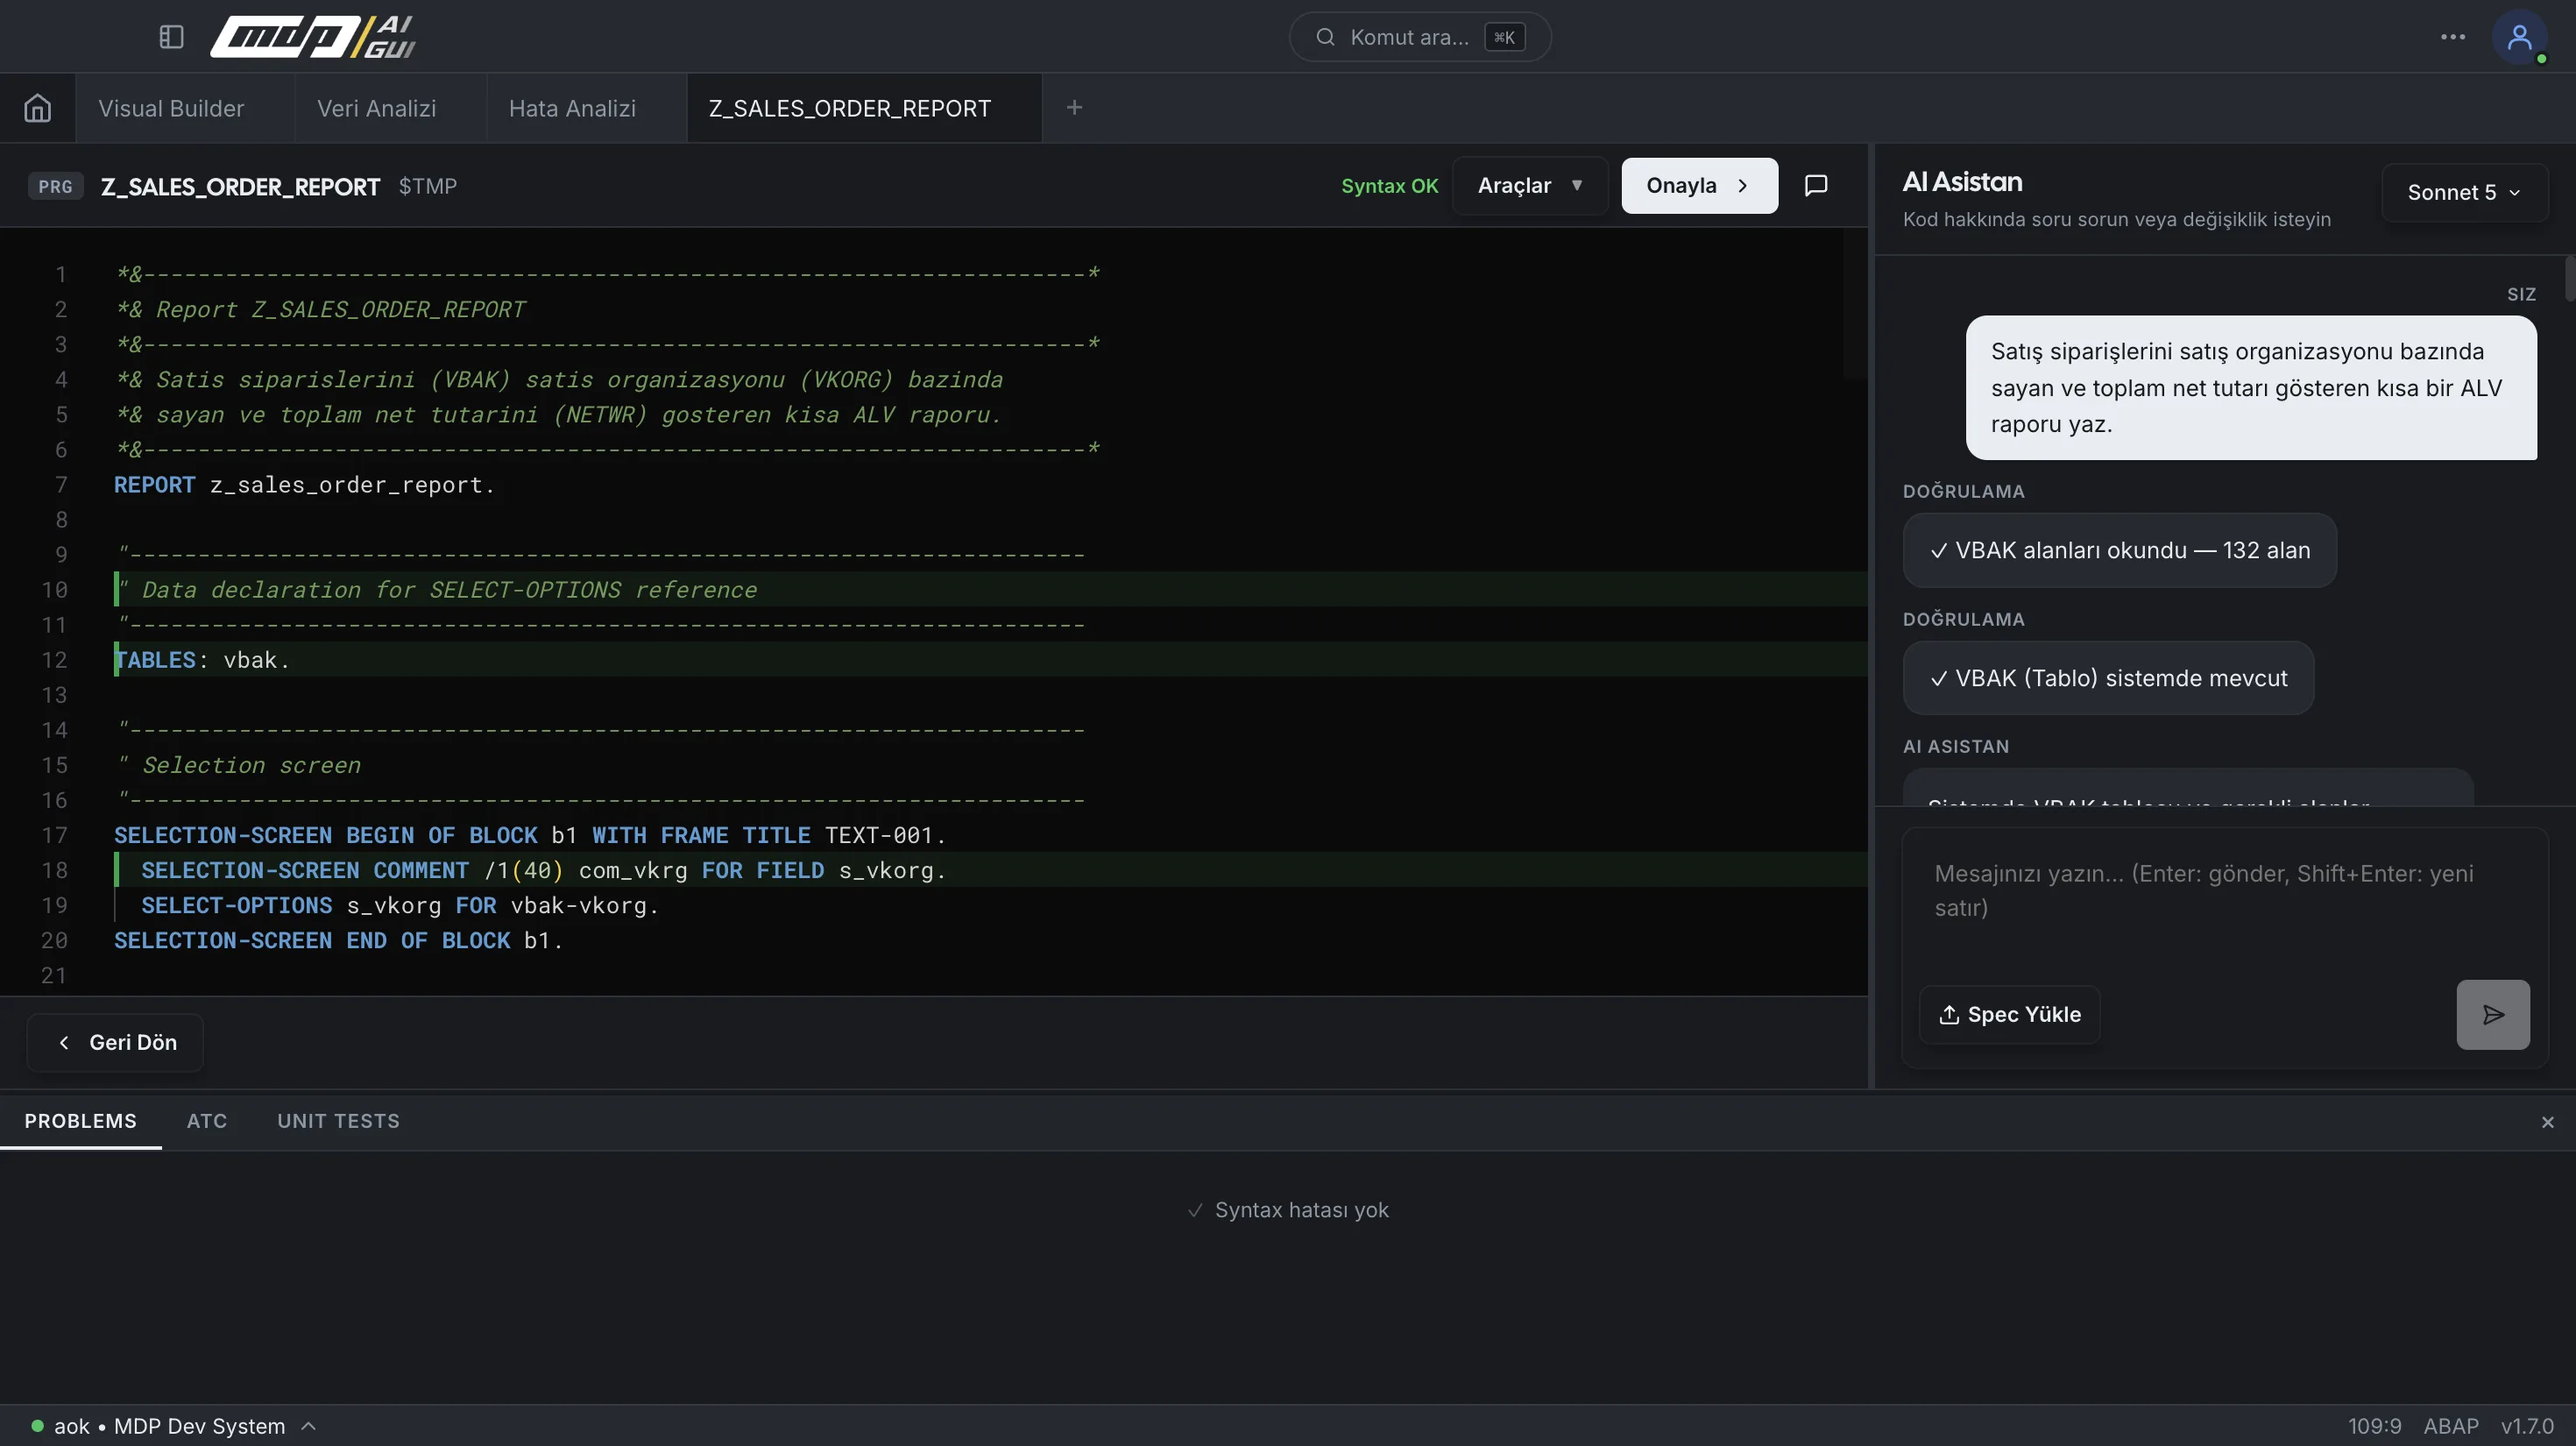
Task: Close the bottom problems panel
Action: tap(2547, 1122)
